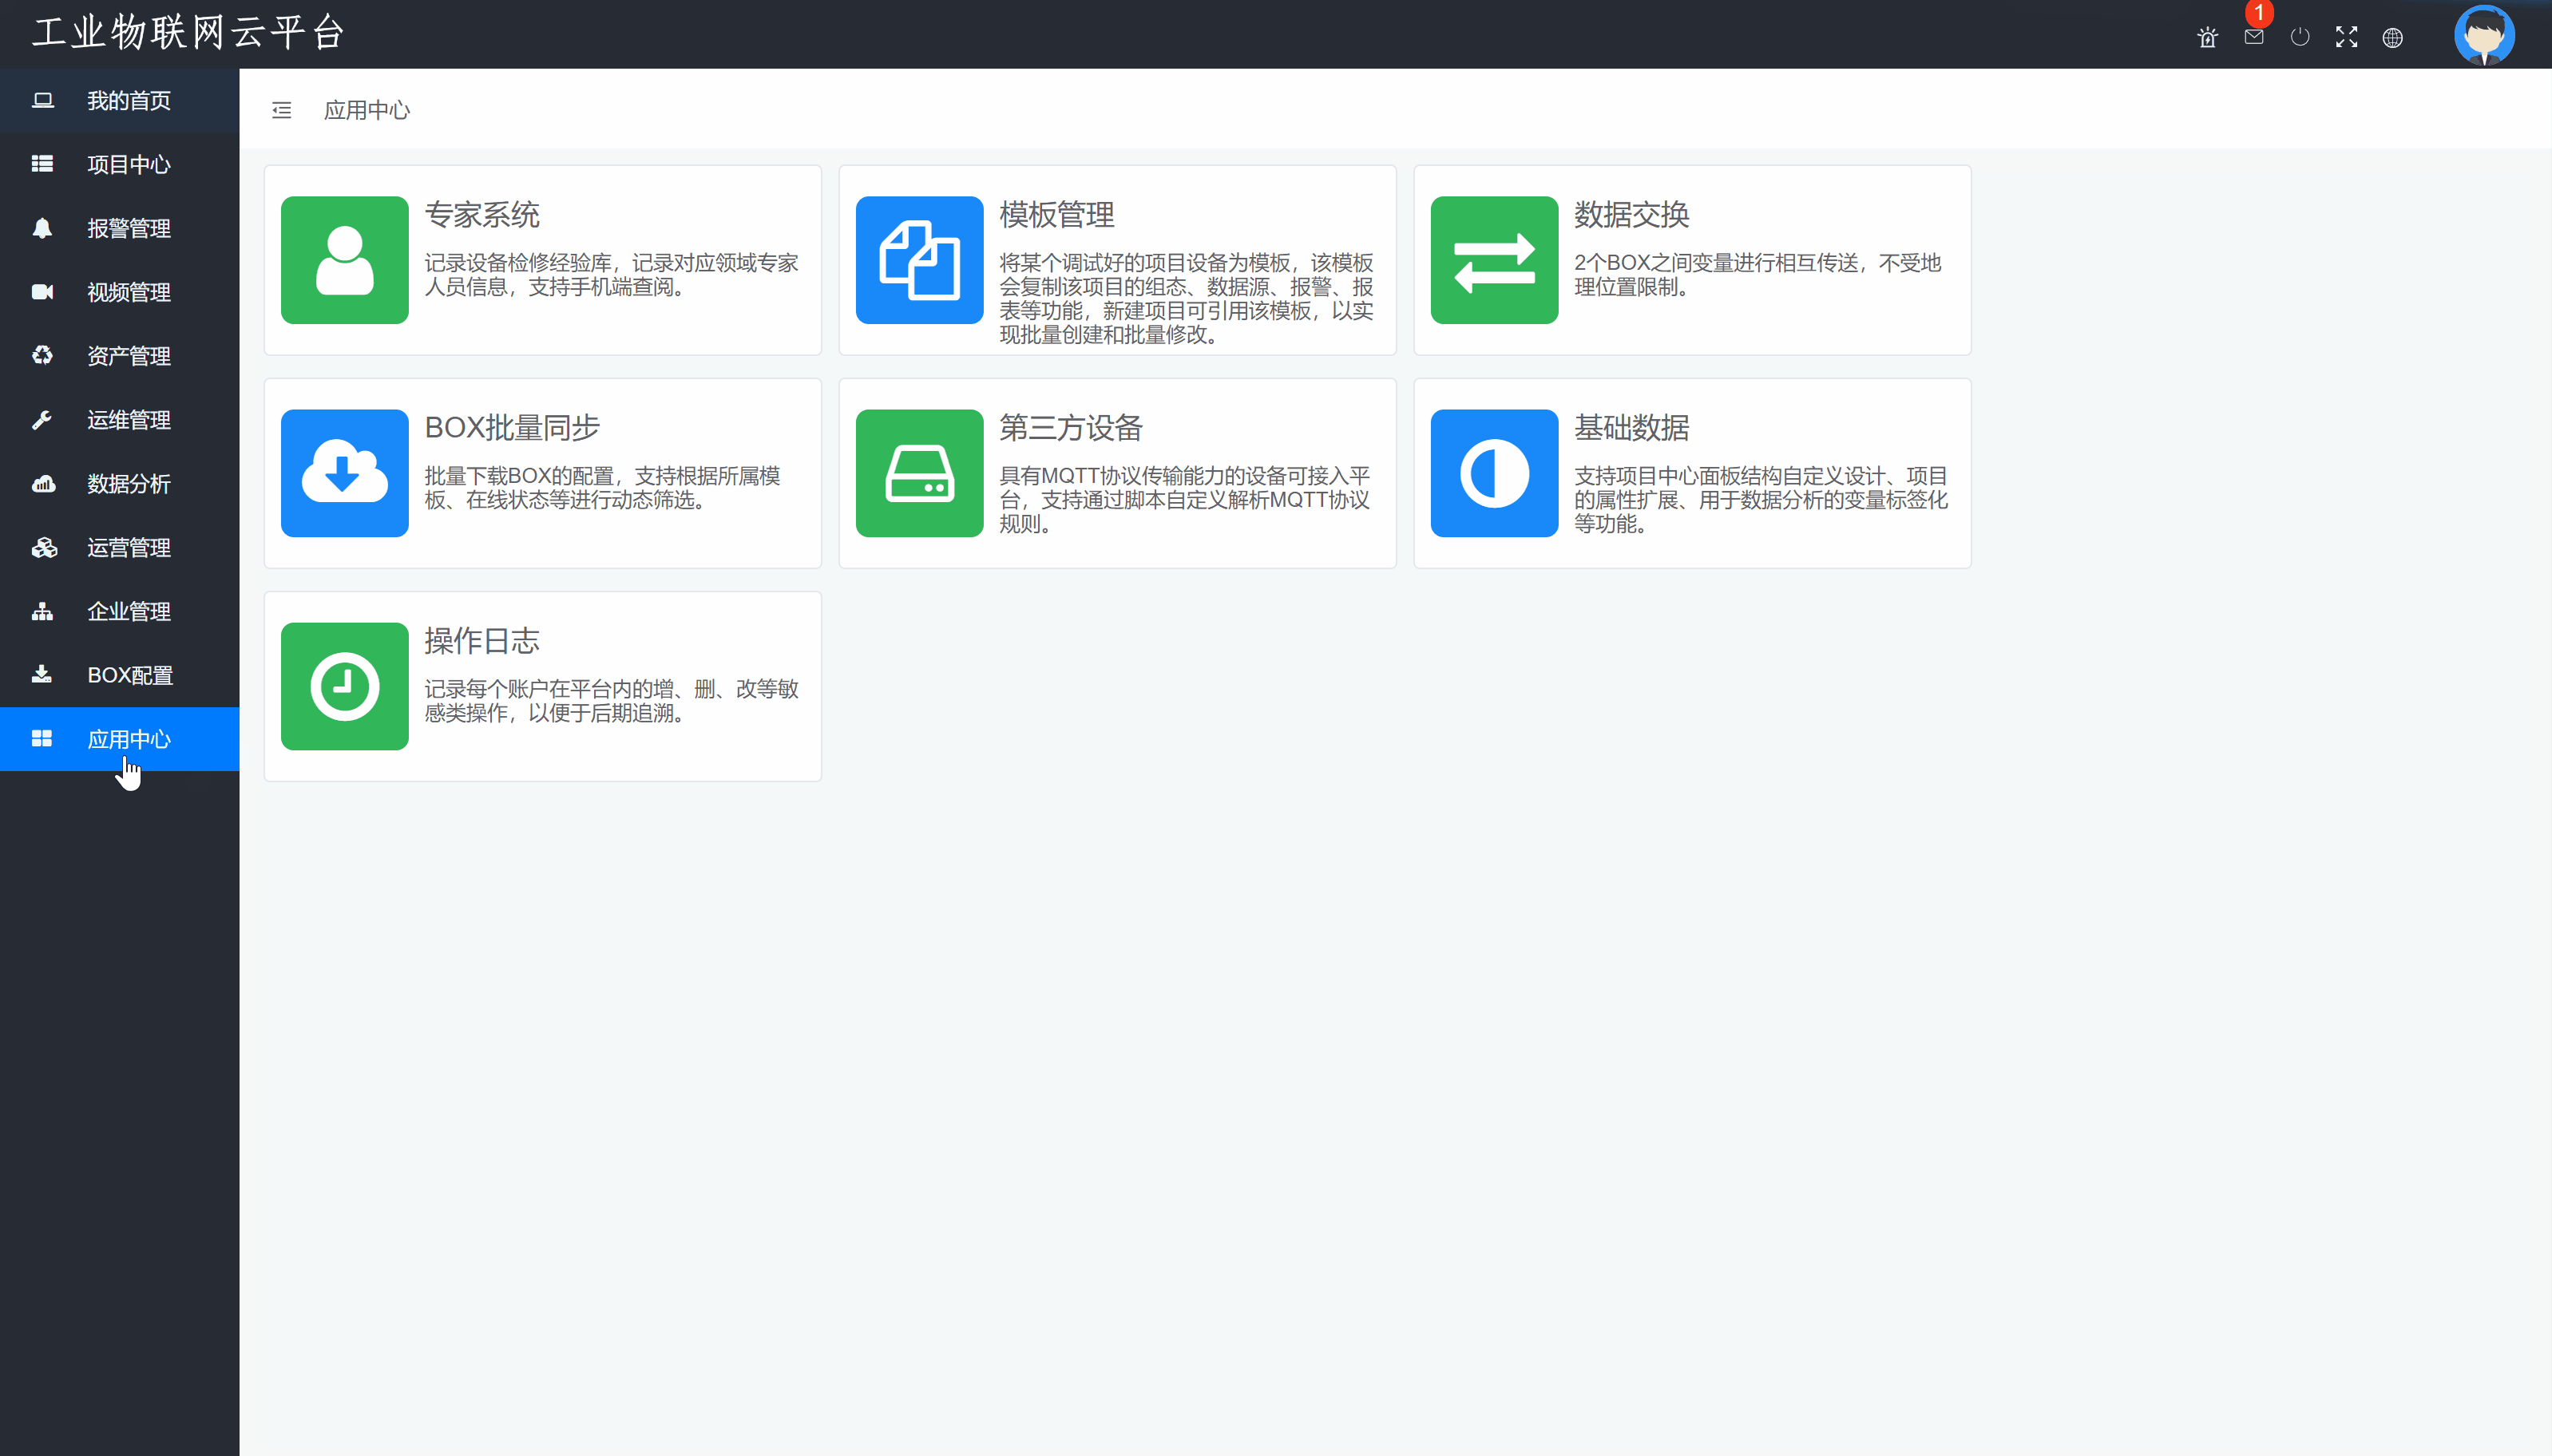This screenshot has height=1456, width=2552.
Task: Click the BOX批量同步 description text
Action: pos(602,488)
